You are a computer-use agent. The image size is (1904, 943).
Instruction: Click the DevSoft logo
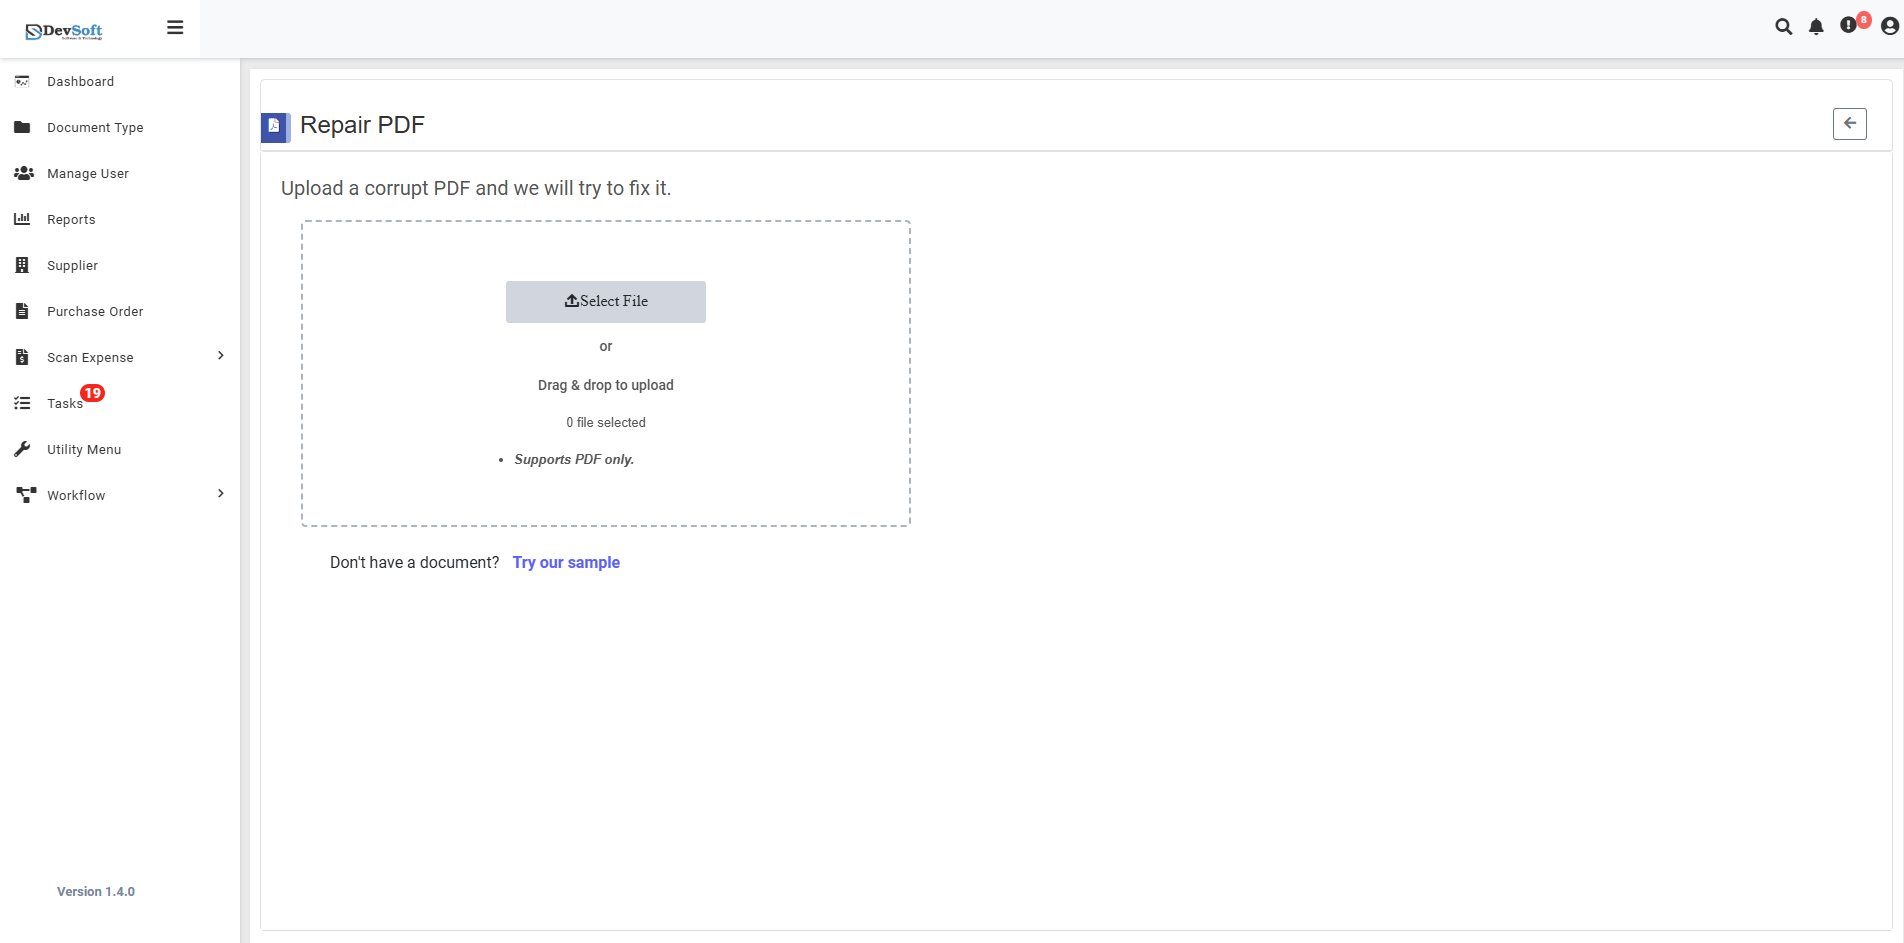[x=62, y=30]
